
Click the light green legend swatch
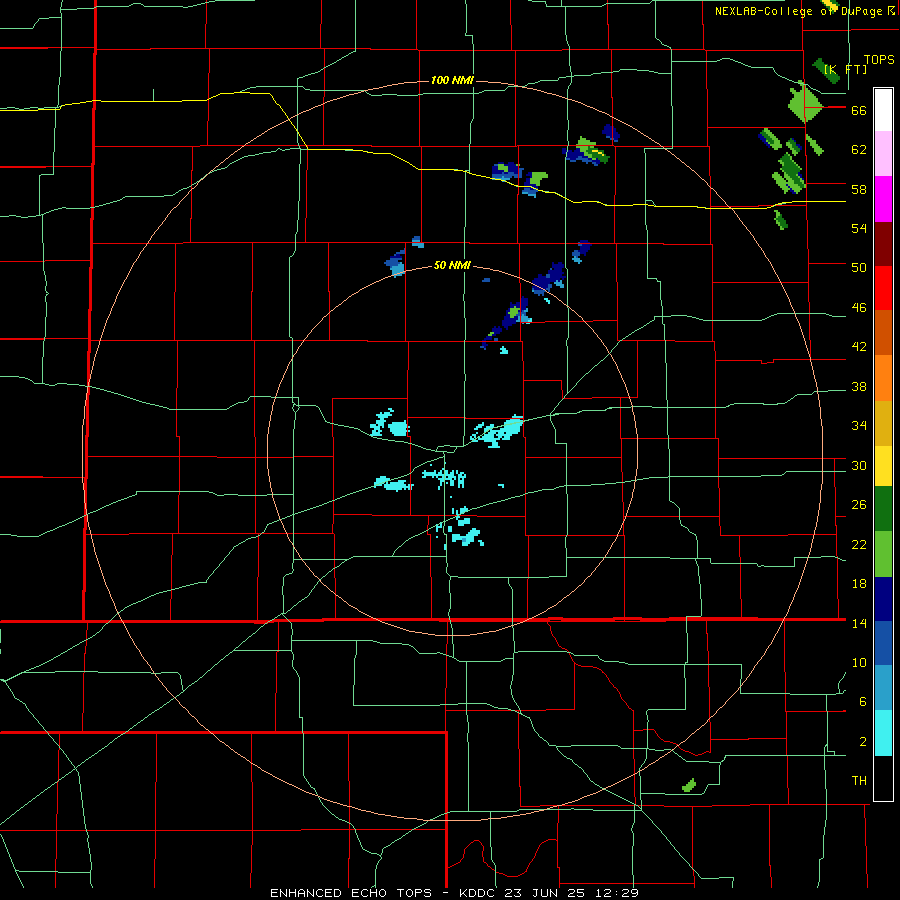click(883, 554)
